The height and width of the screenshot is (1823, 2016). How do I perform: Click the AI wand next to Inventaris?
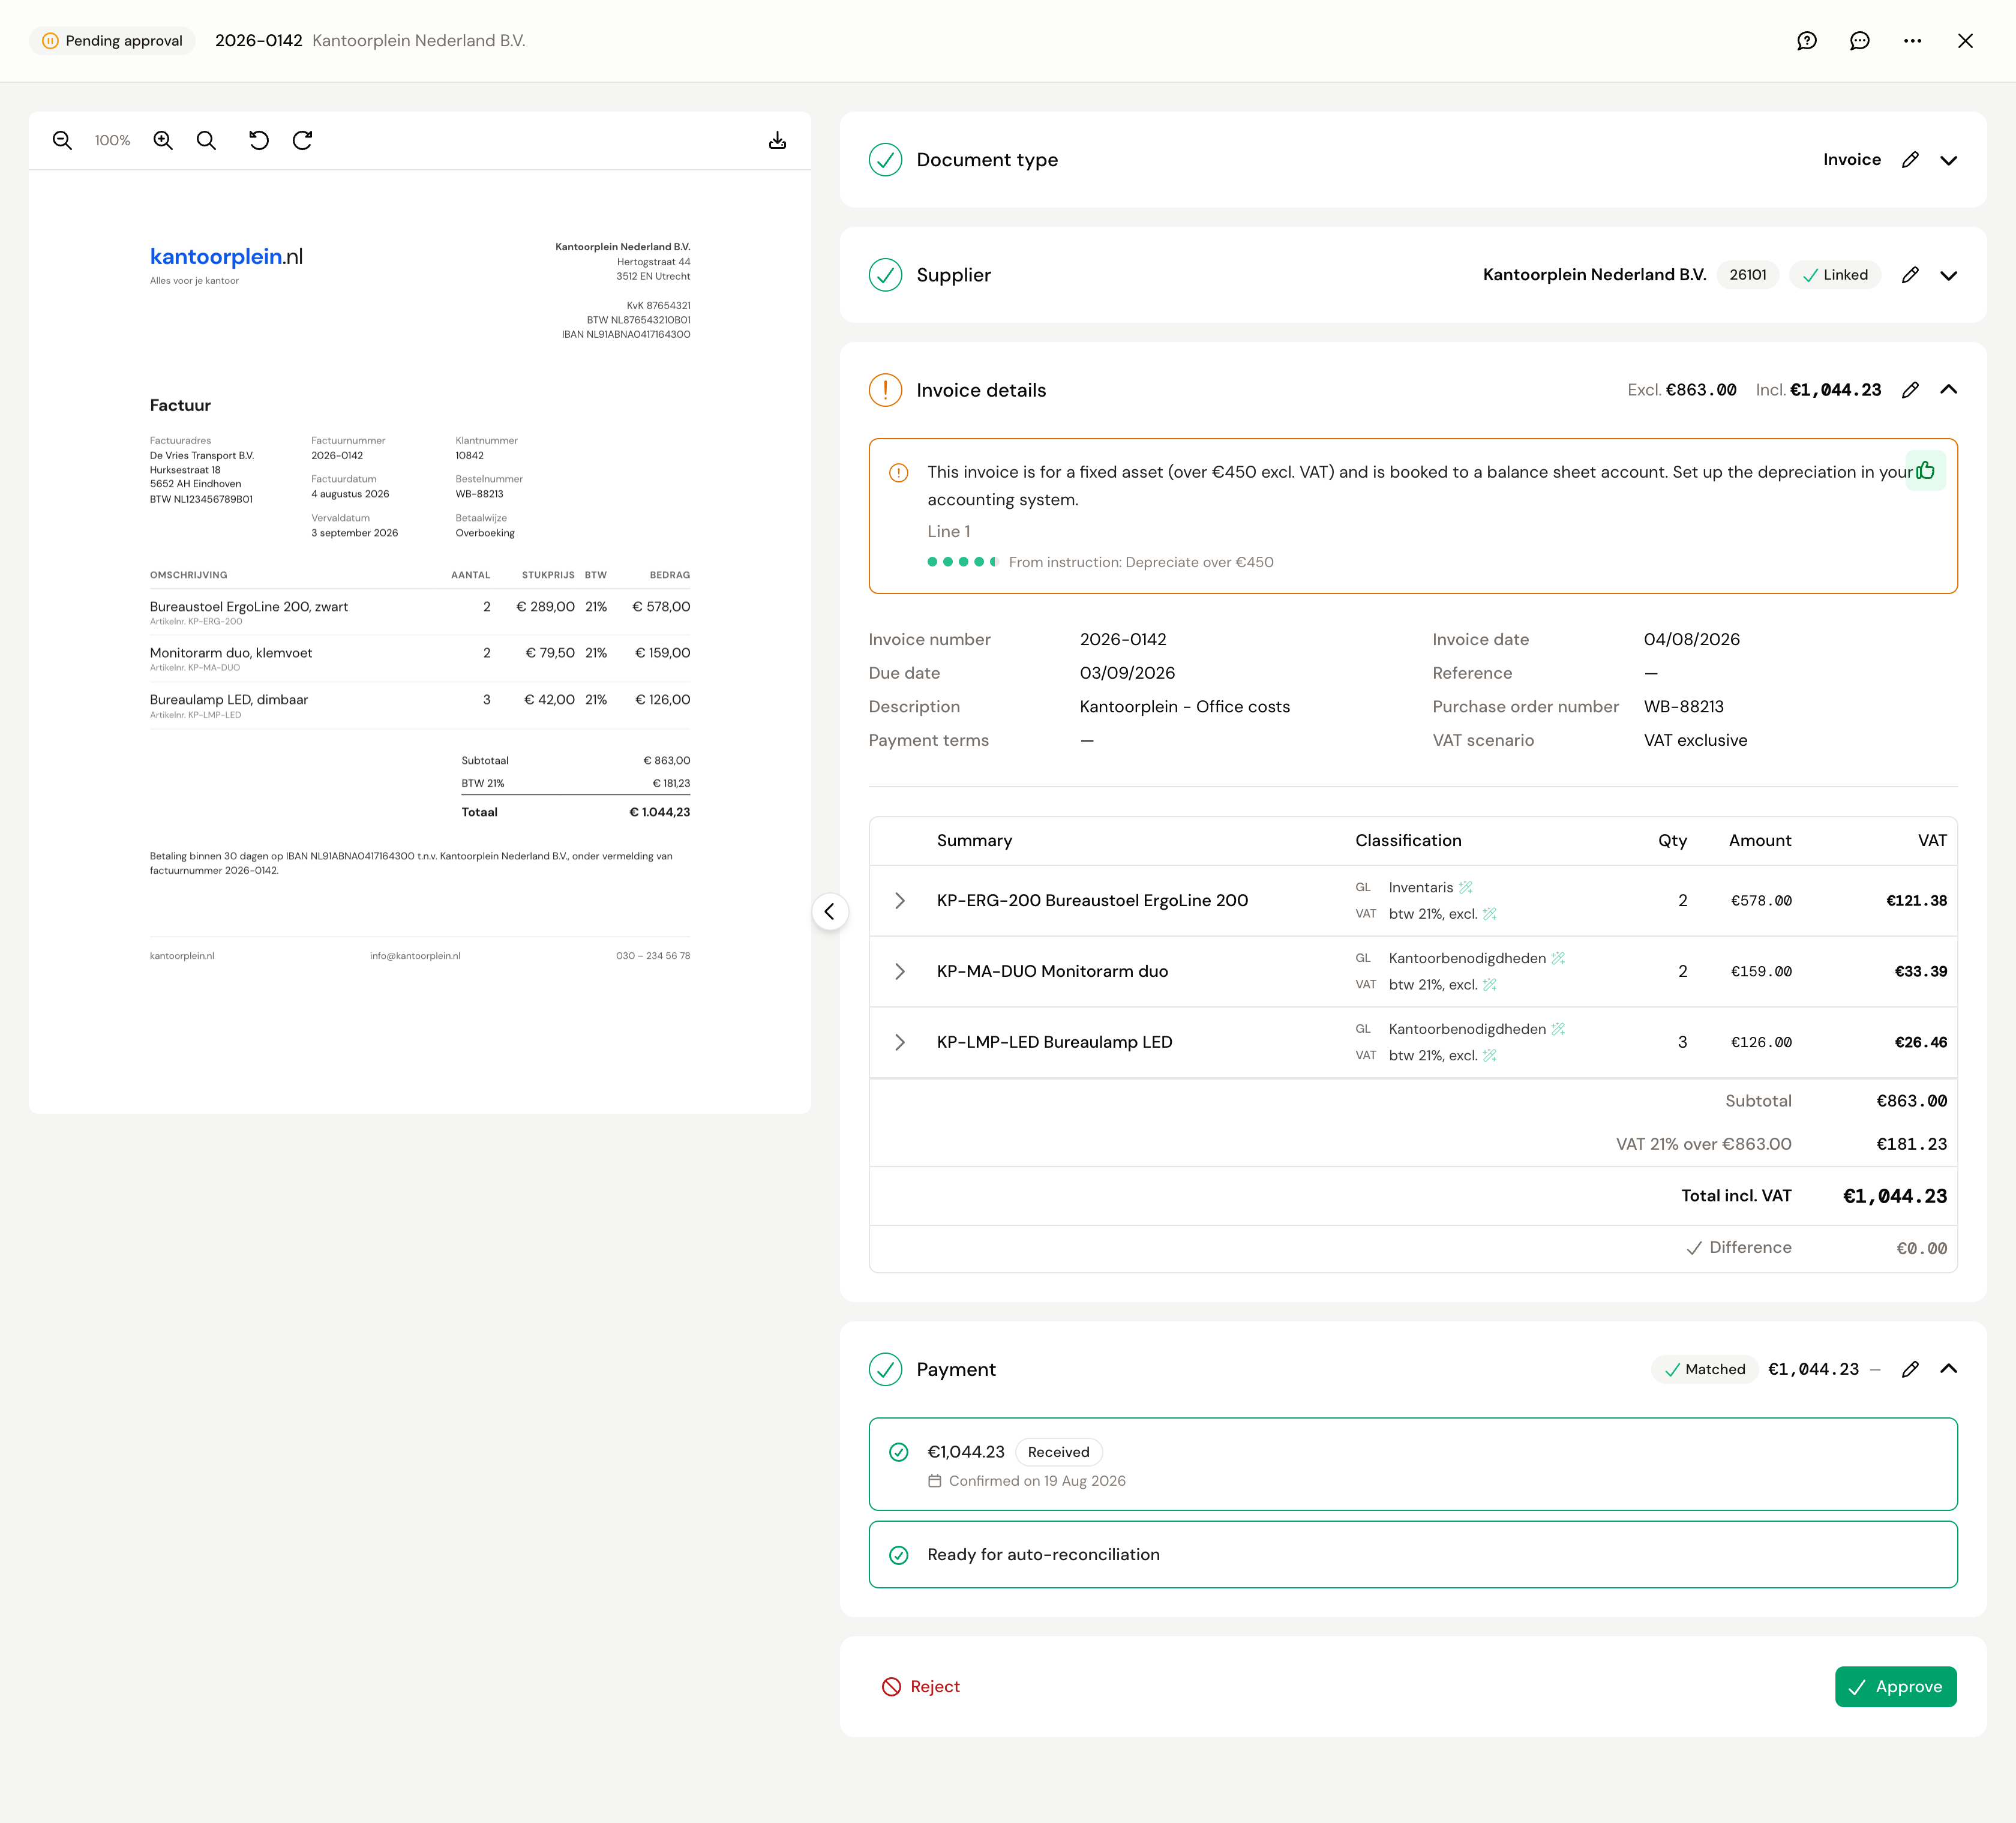click(x=1466, y=887)
